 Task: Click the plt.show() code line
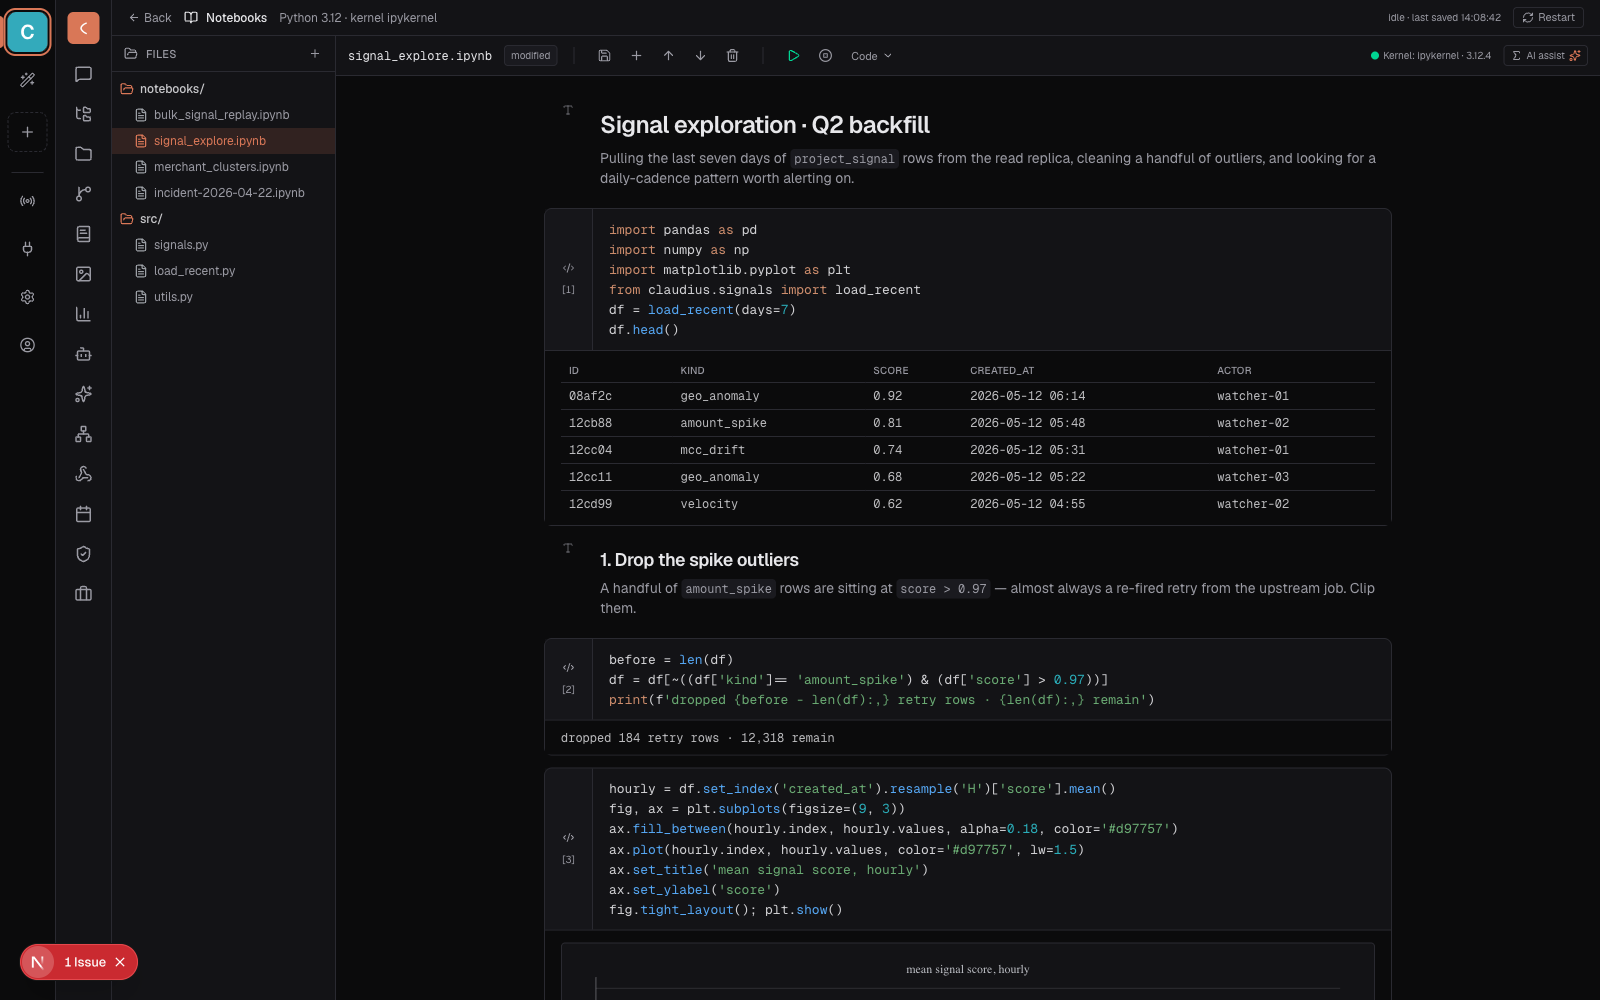point(726,910)
